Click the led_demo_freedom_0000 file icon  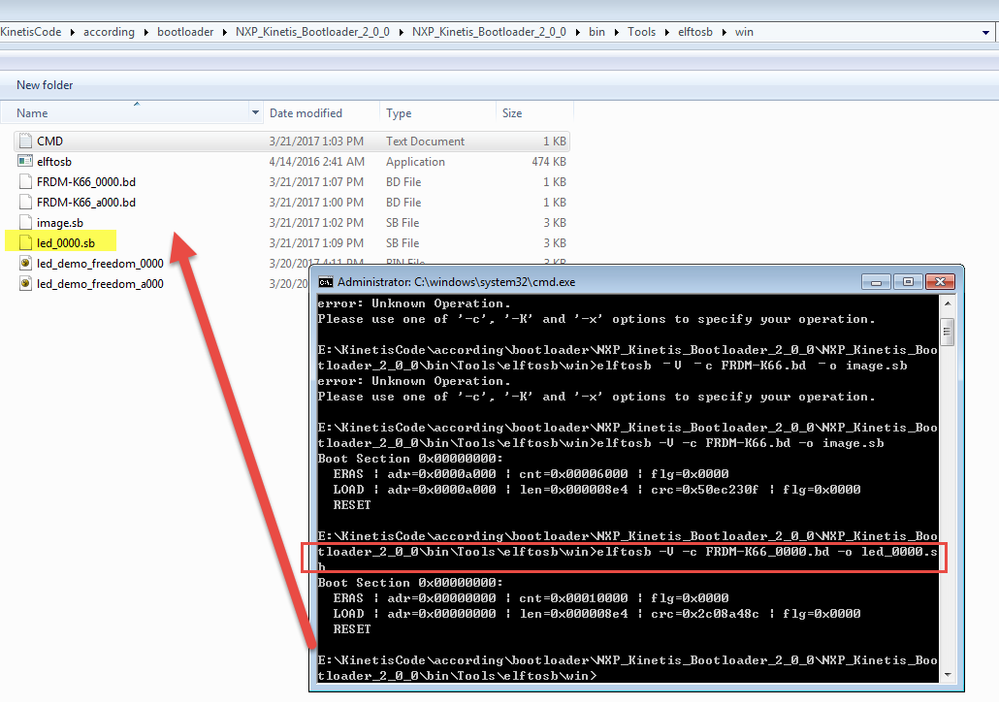[x=25, y=263]
